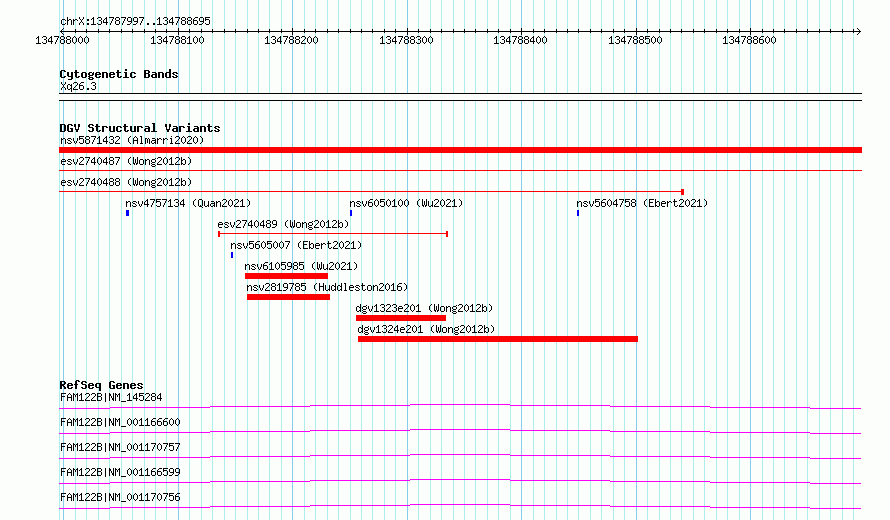
Task: Click the red bar of dgv1323e201
Action: tap(401, 318)
